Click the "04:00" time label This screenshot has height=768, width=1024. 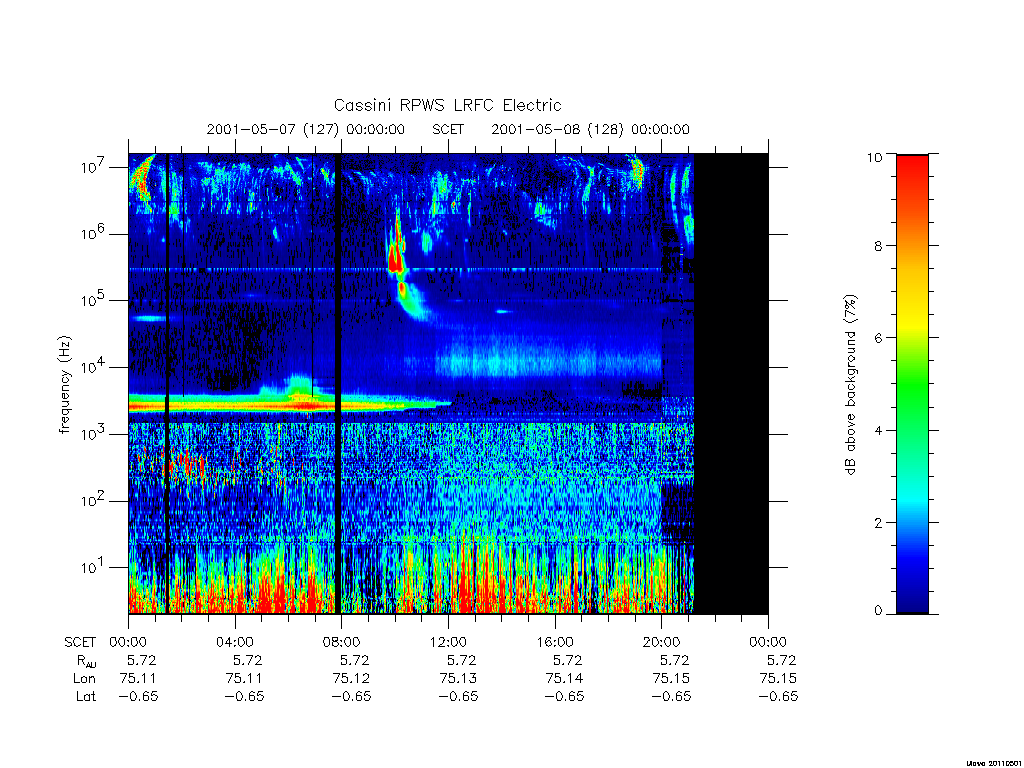point(235,643)
